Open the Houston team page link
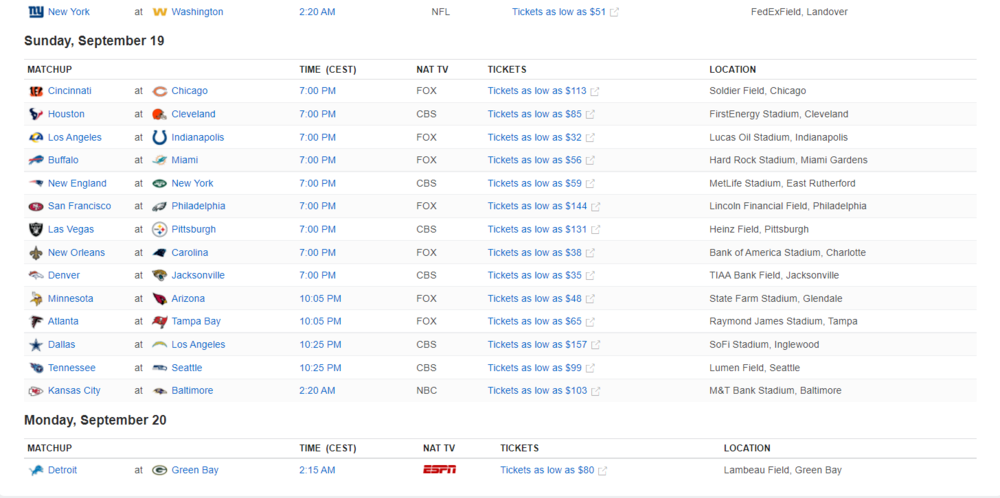 click(x=66, y=114)
